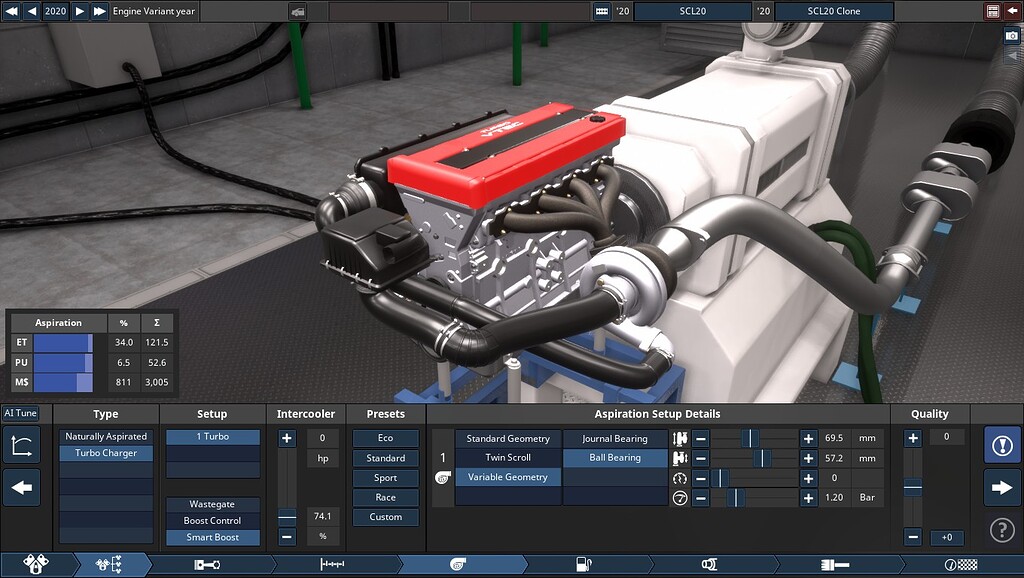Increase boost pressure with the plus stepper
This screenshot has width=1024, height=578.
click(809, 498)
